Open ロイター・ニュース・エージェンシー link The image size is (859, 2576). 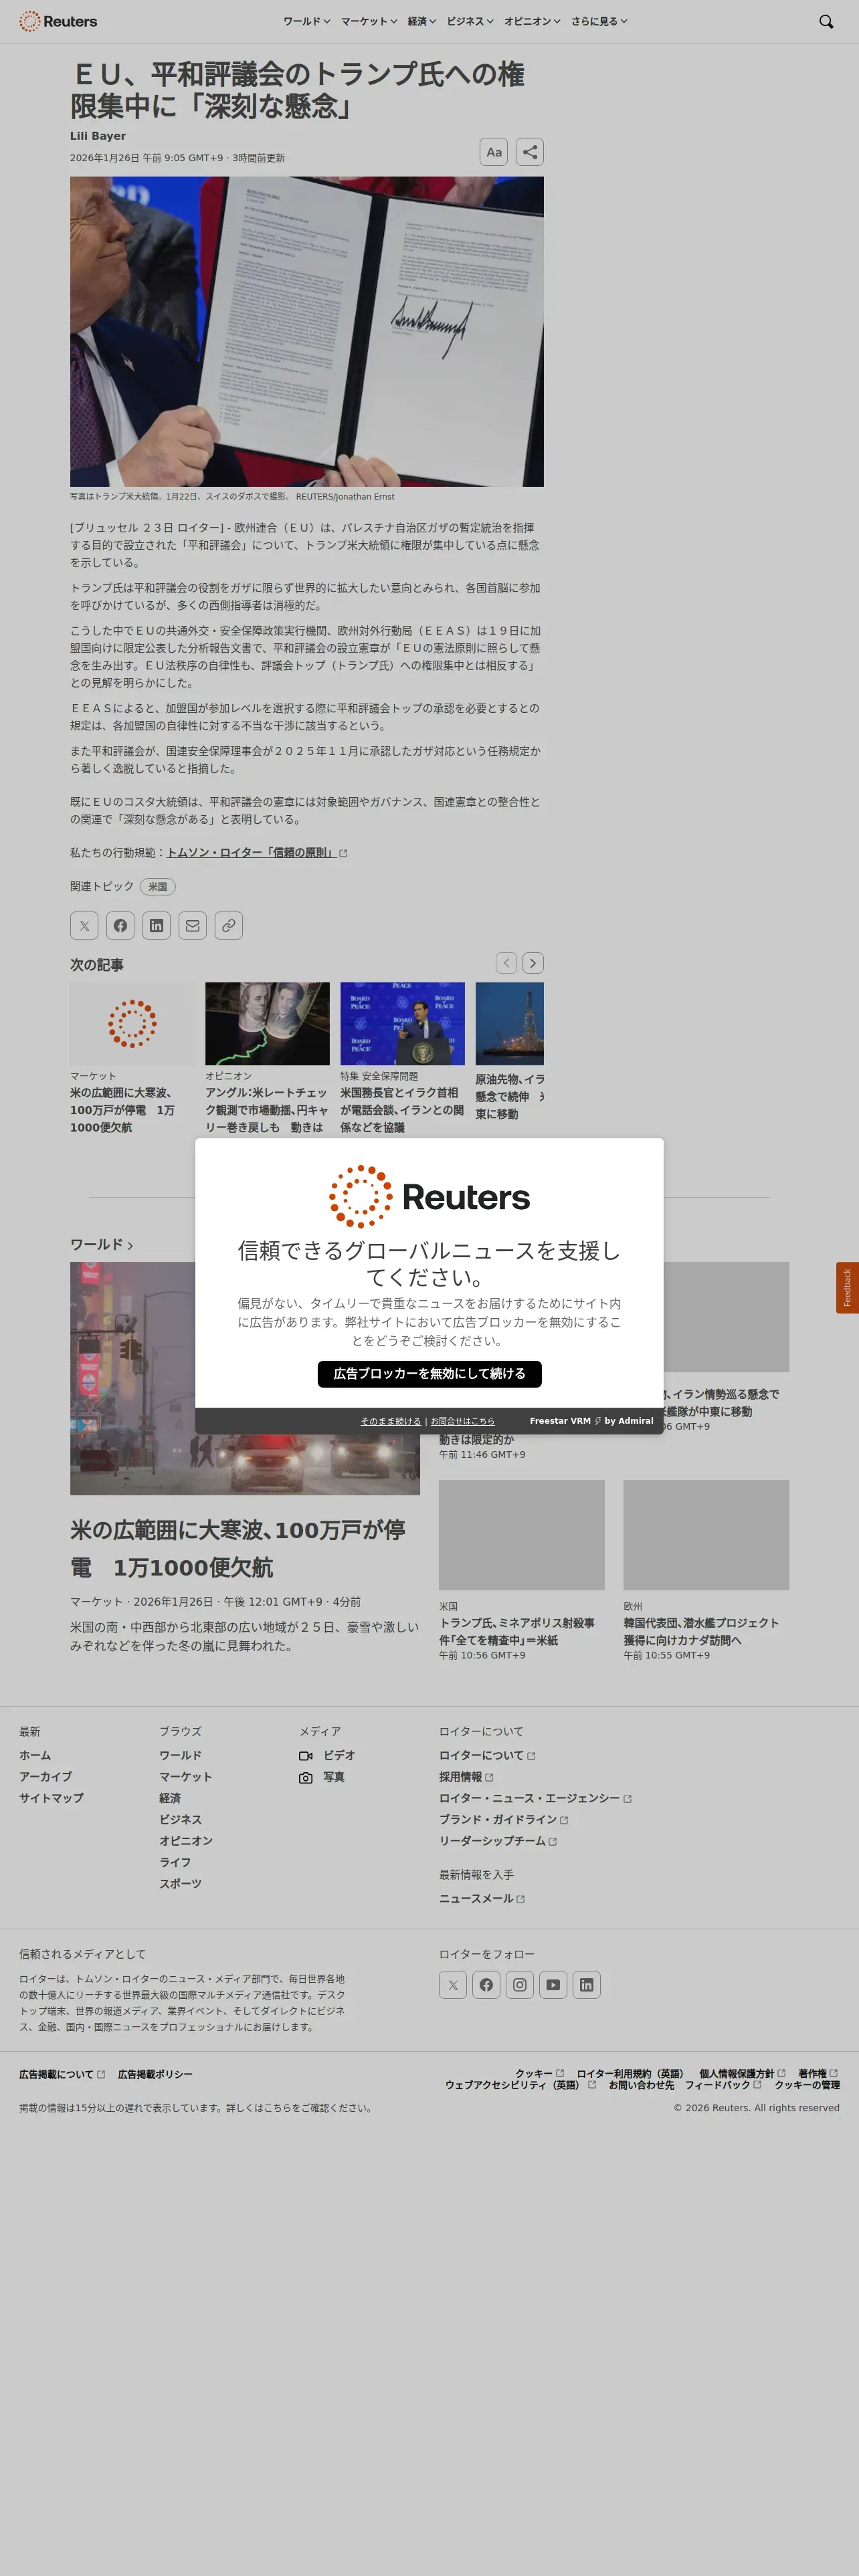pos(535,1799)
